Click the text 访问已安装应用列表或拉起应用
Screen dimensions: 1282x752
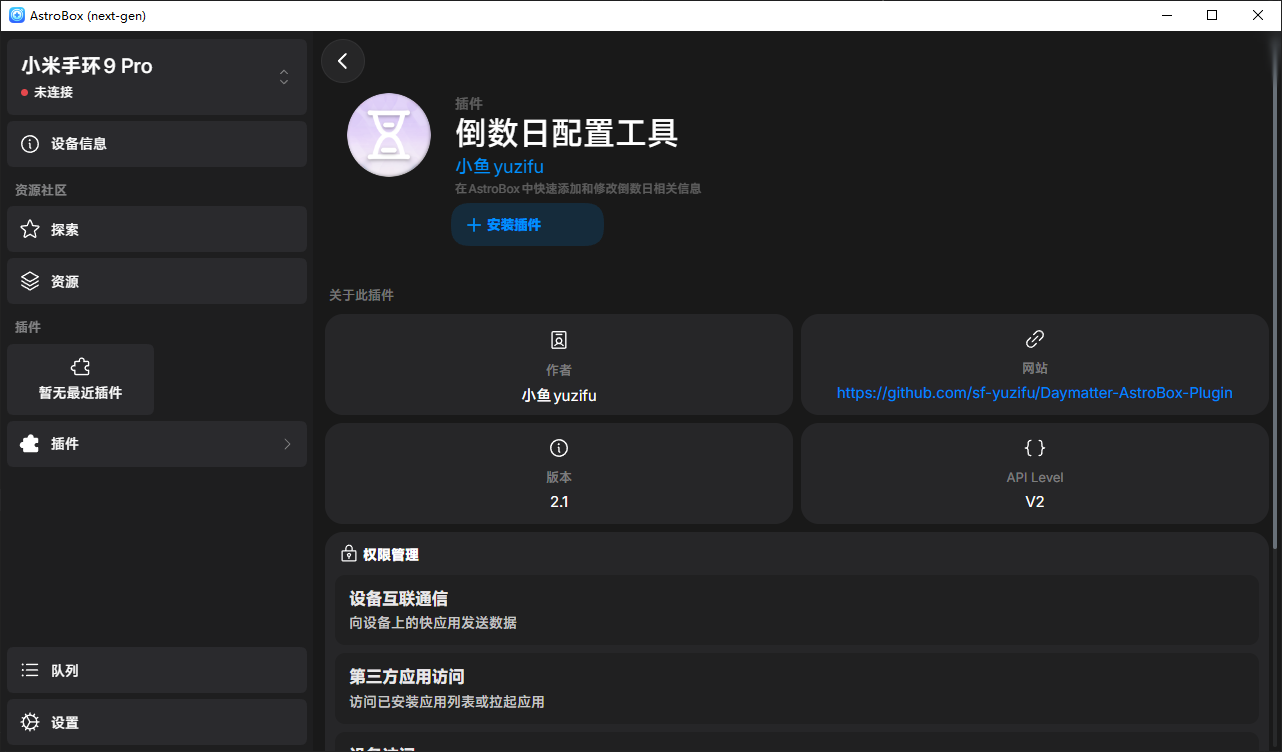pyautogui.click(x=447, y=702)
